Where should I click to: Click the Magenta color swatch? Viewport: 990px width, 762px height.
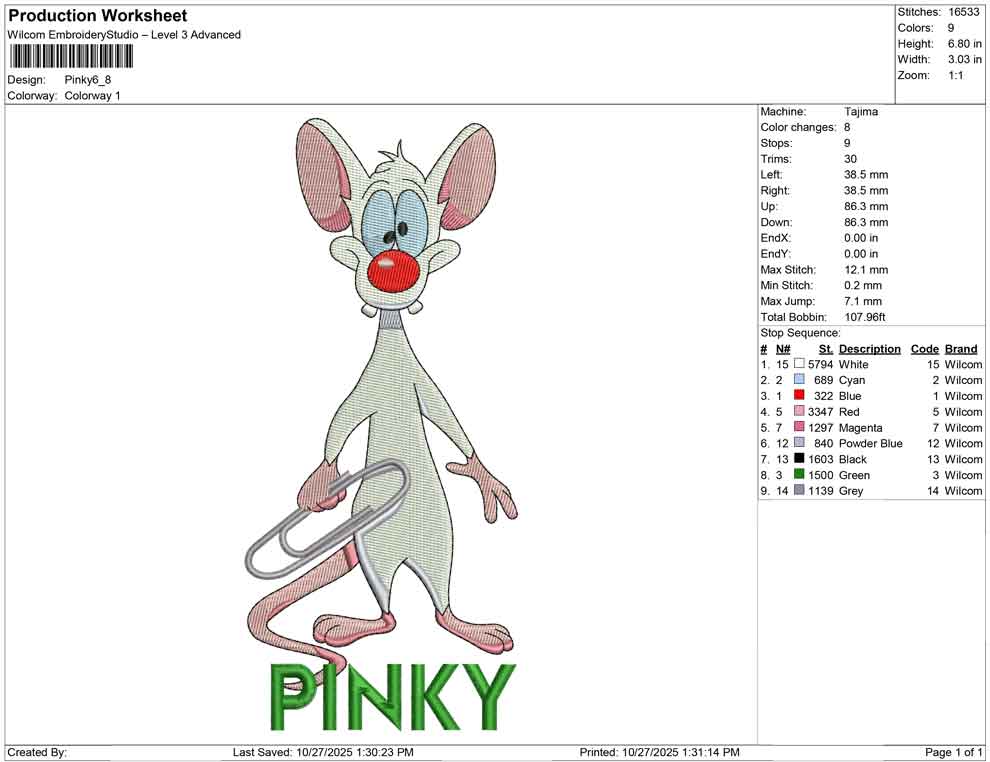pos(799,427)
